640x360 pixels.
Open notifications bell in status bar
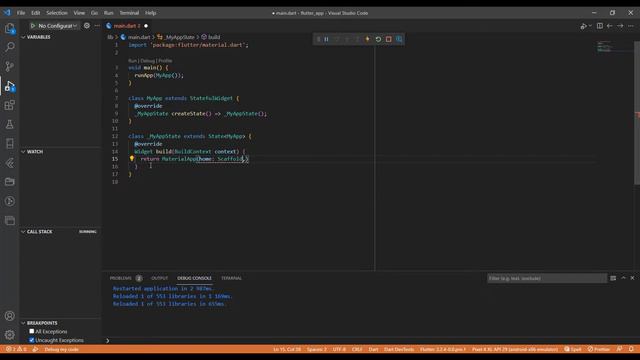click(631, 349)
